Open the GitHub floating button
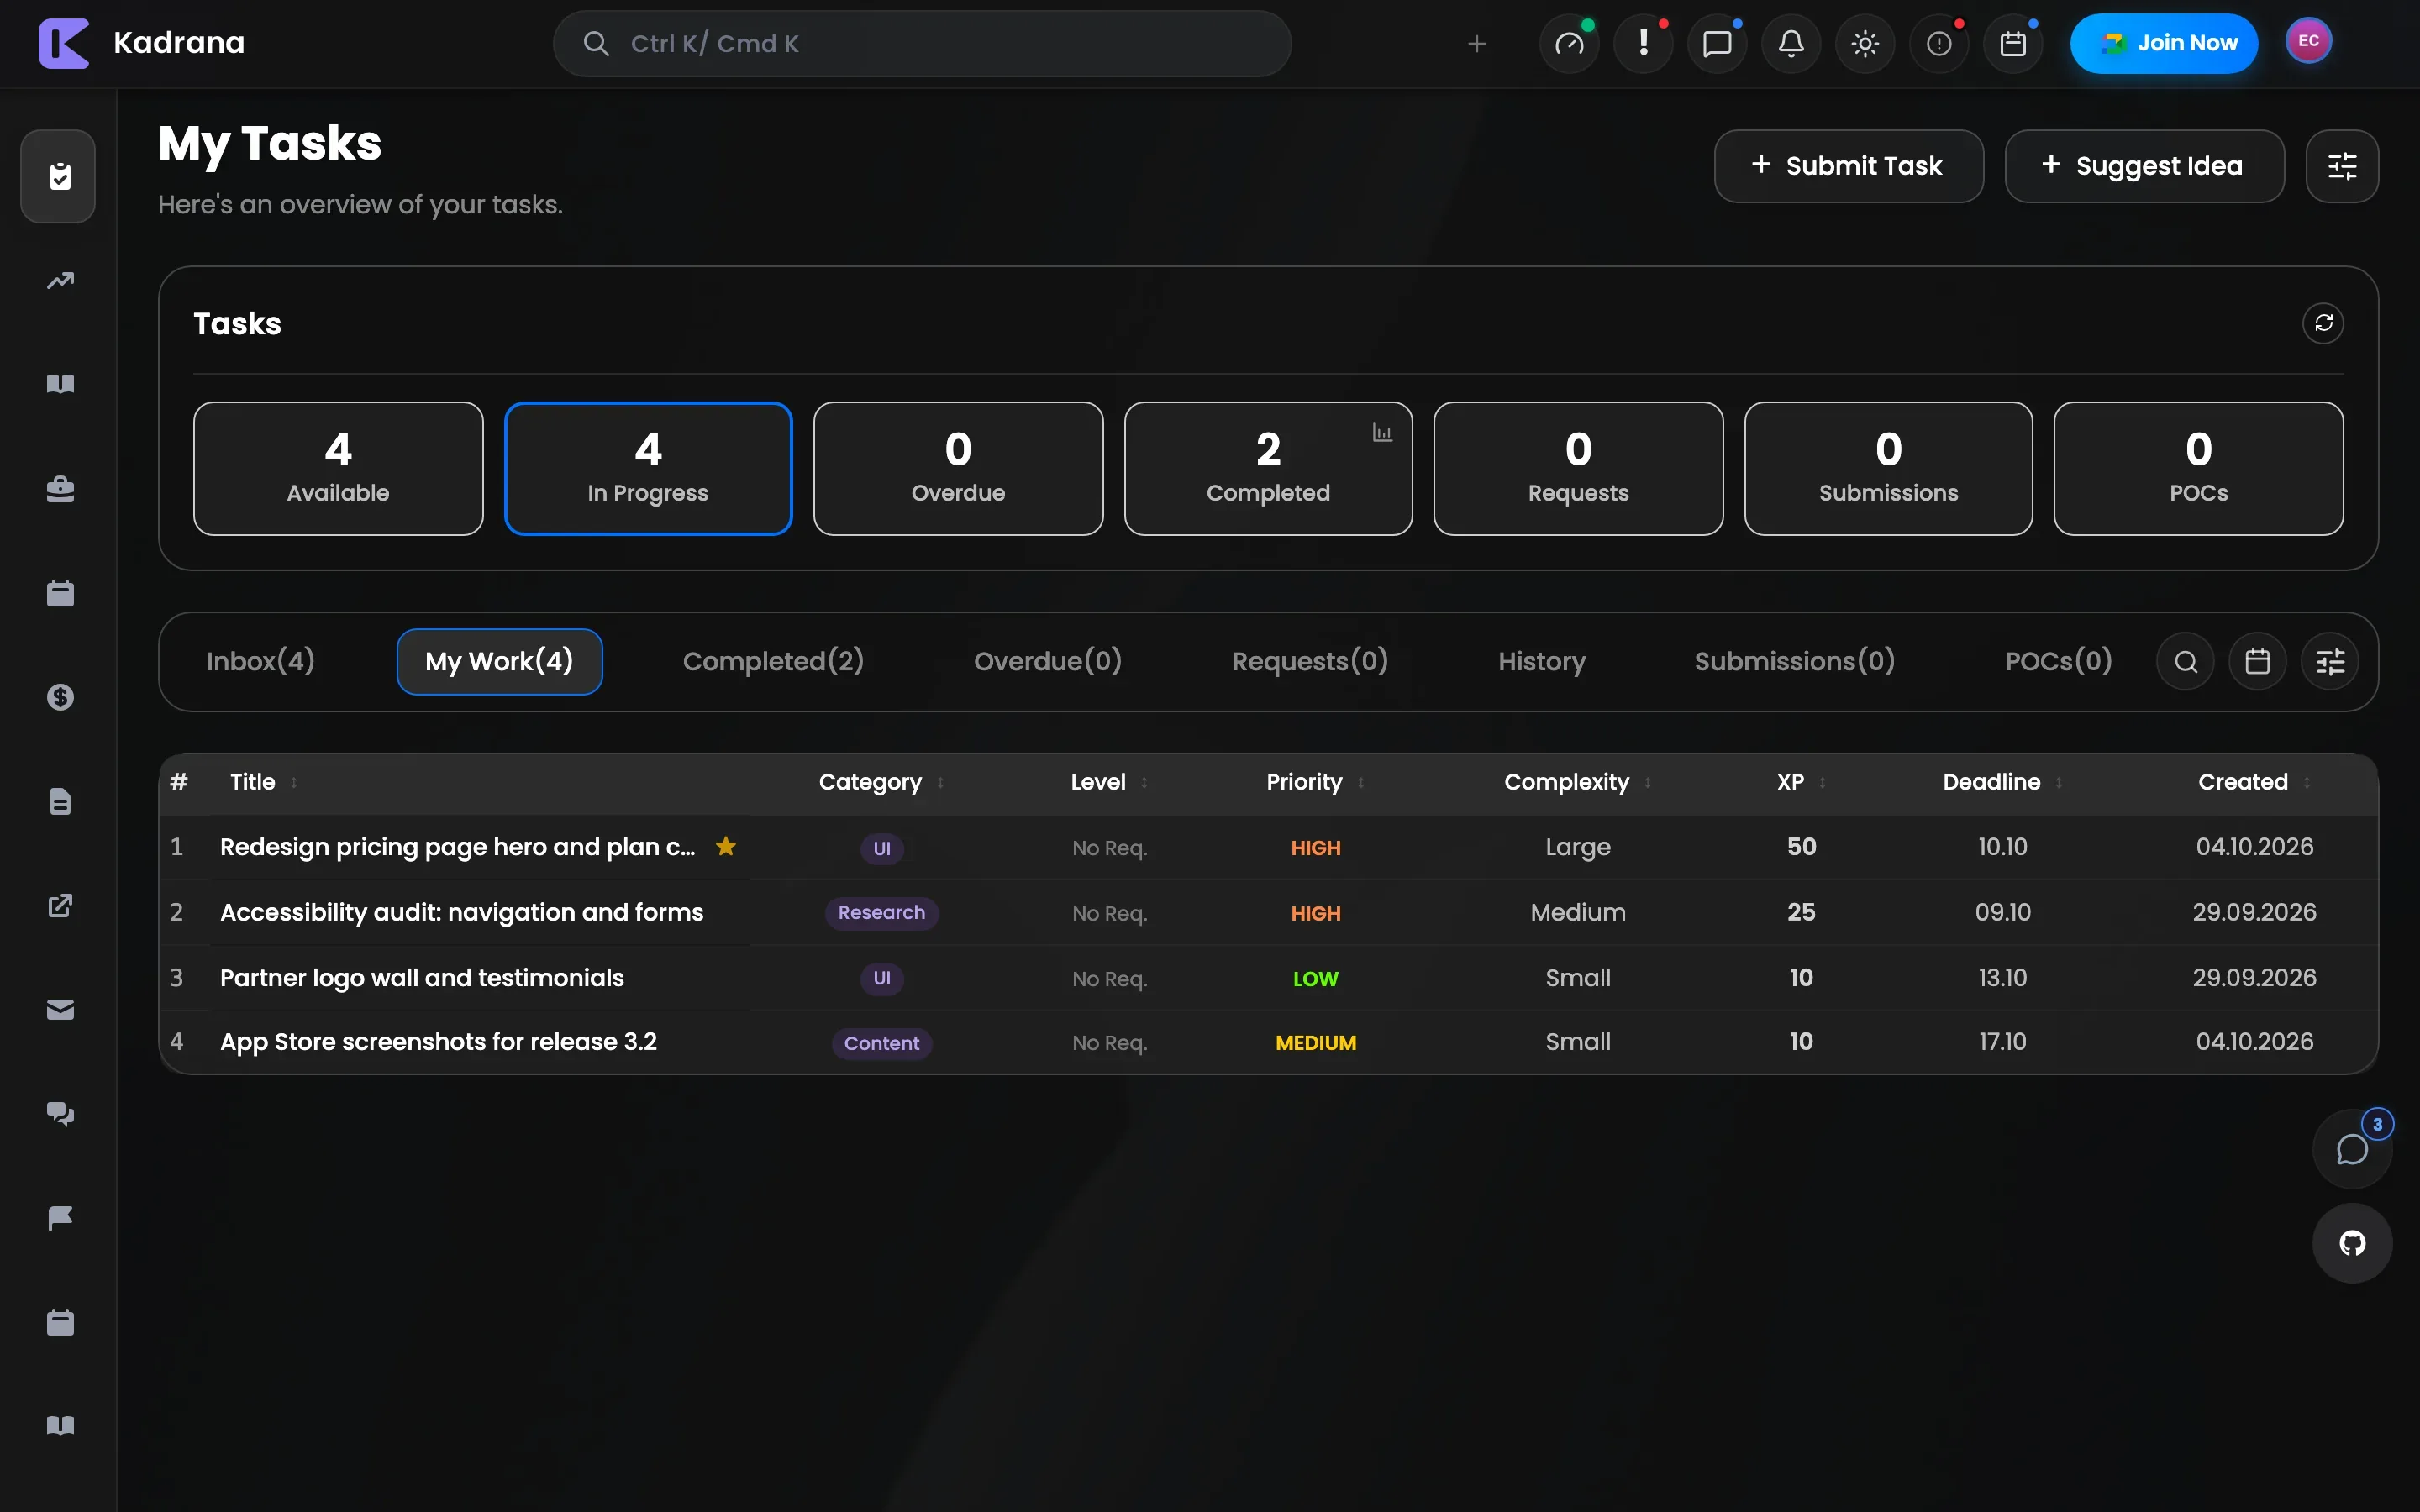The width and height of the screenshot is (2420, 1512). point(2352,1243)
